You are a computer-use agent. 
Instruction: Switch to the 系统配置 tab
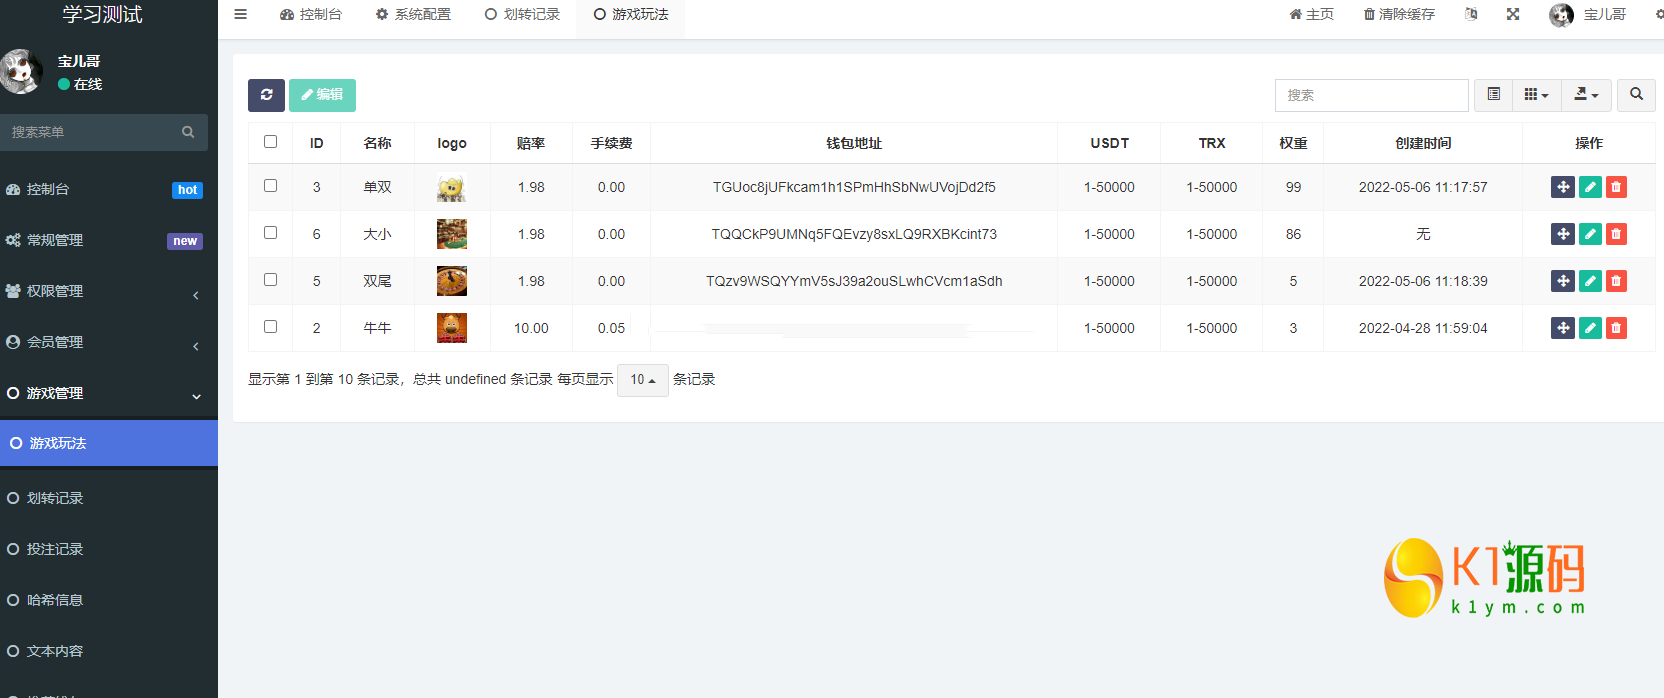pos(413,14)
